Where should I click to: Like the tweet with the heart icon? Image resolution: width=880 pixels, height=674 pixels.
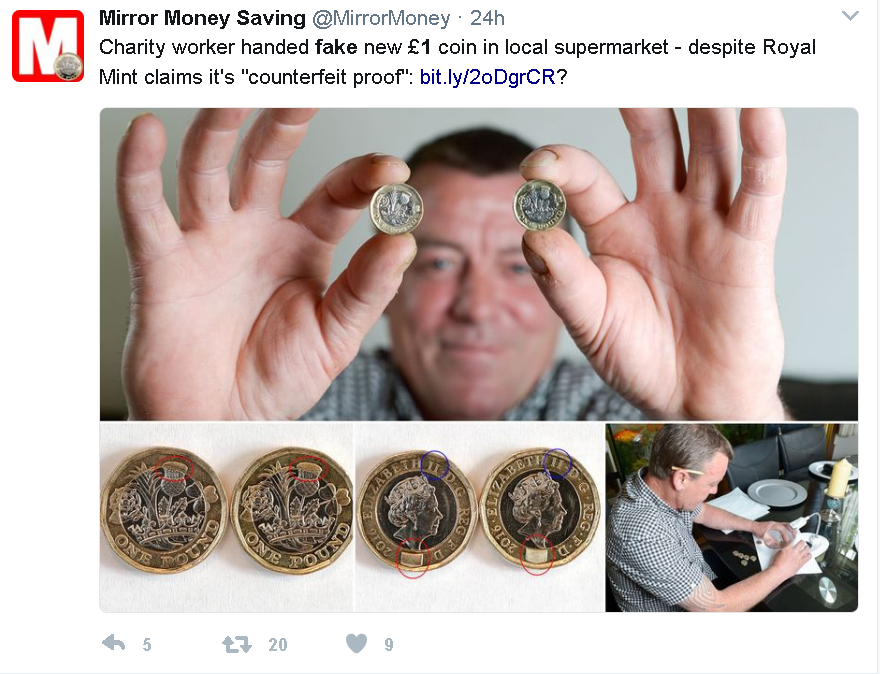pos(356,643)
